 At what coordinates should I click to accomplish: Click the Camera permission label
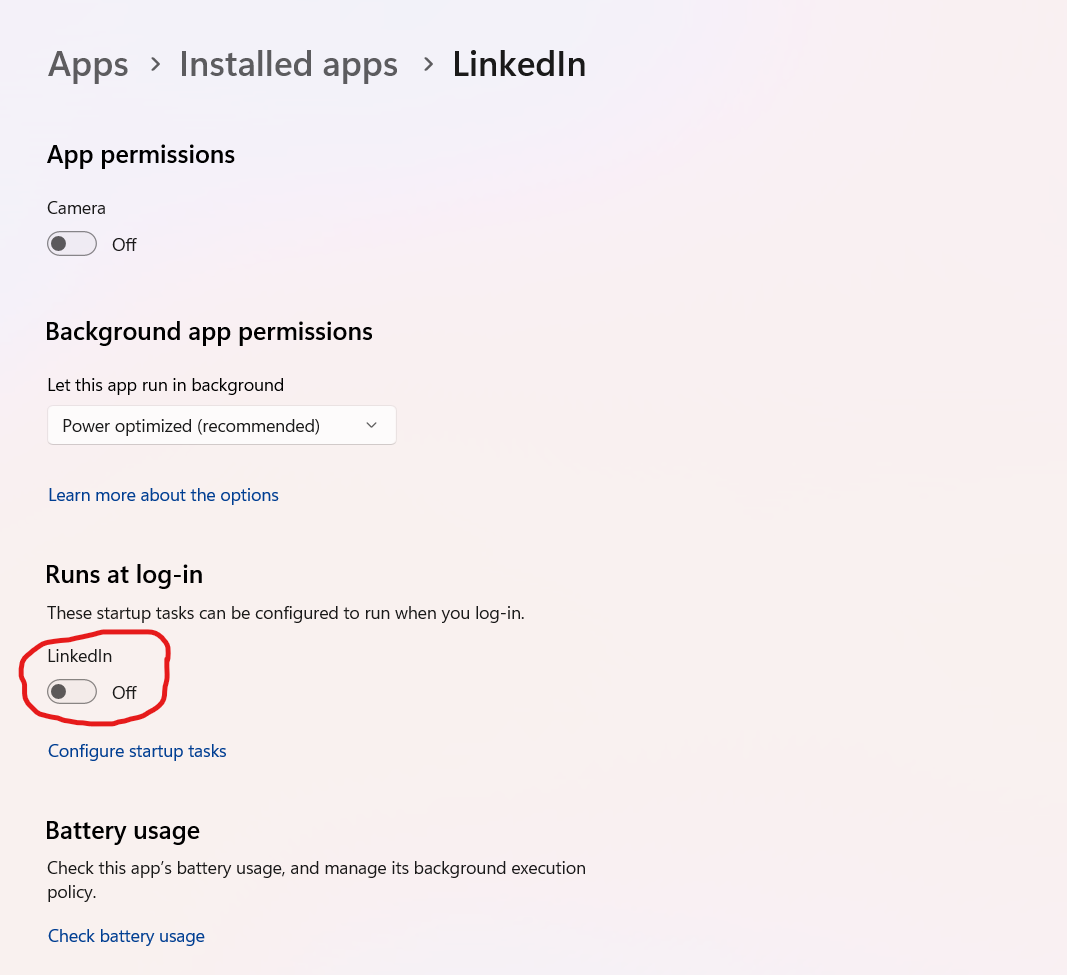tap(76, 208)
